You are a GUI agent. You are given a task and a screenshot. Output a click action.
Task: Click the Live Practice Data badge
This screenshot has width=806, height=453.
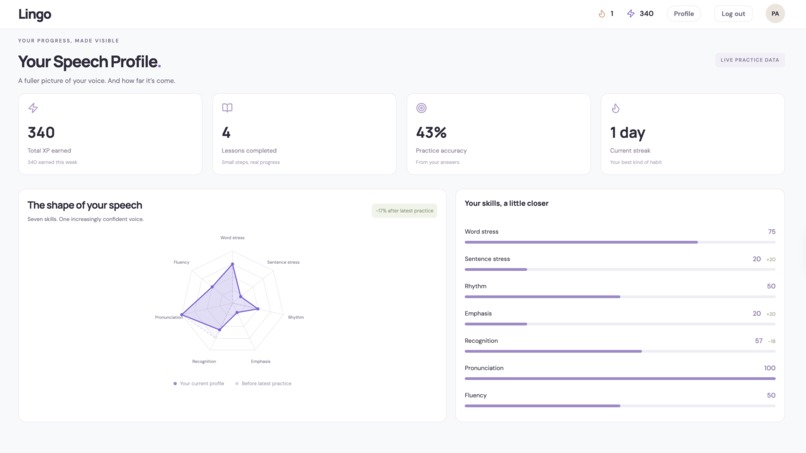tap(749, 60)
